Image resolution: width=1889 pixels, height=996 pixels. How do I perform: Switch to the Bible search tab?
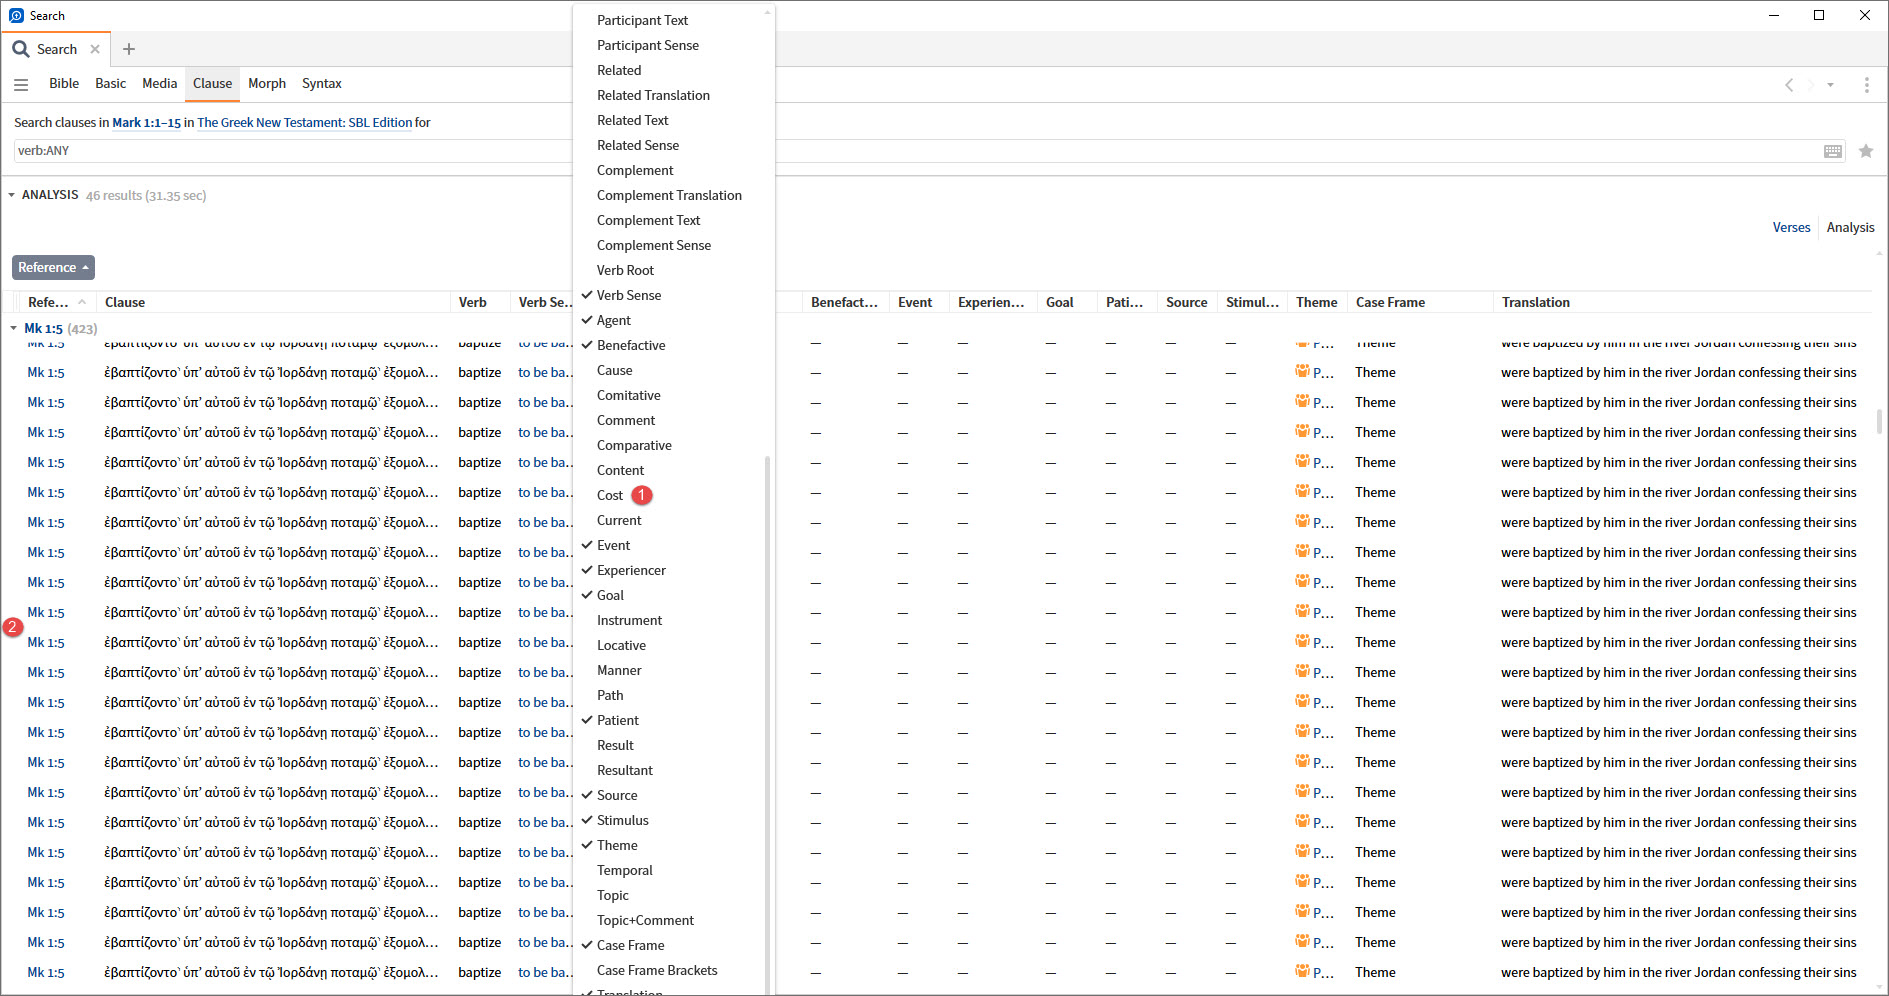(64, 84)
